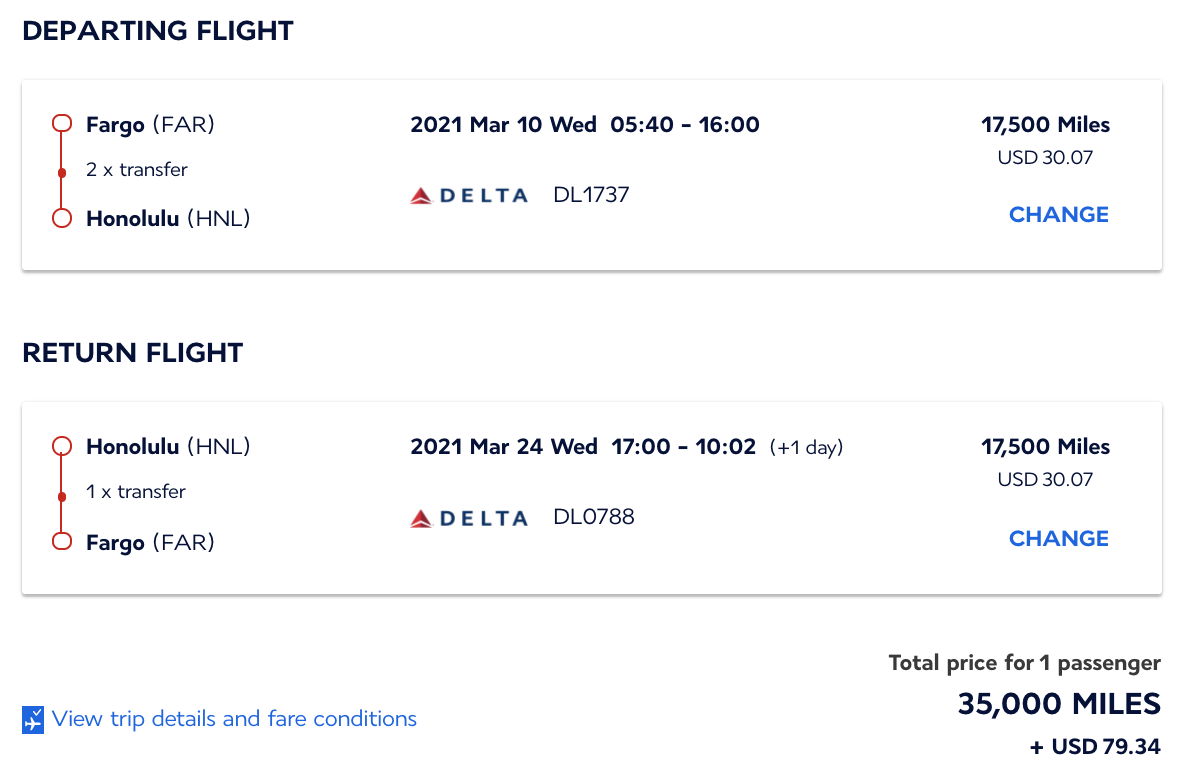Click the Honolulu origin circle on return flight
Viewport: 1194px width, 778px height.
[x=61, y=445]
